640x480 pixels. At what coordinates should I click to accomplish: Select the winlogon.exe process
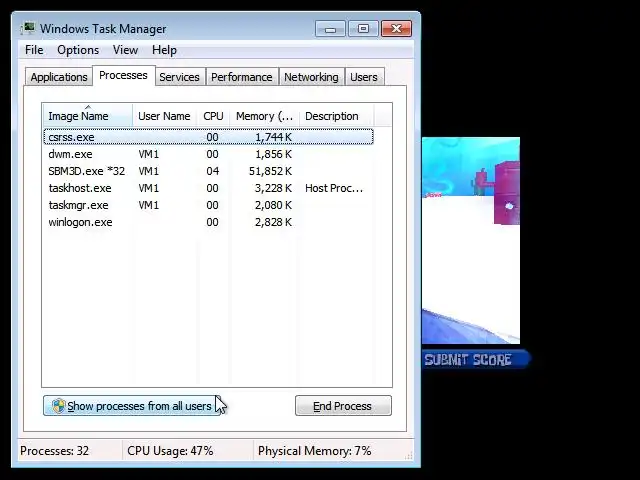point(208,222)
